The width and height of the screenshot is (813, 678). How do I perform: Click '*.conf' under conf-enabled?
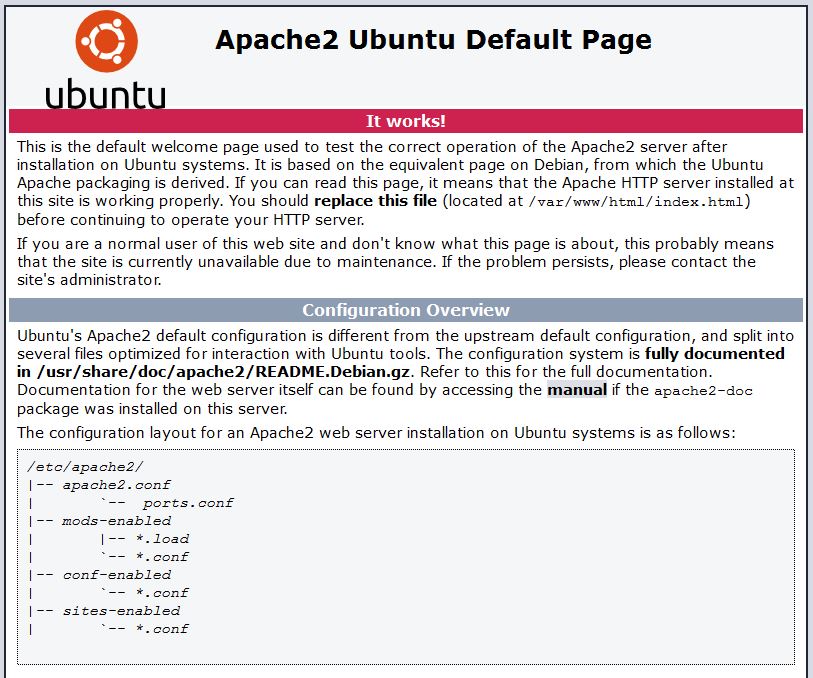[162, 592]
